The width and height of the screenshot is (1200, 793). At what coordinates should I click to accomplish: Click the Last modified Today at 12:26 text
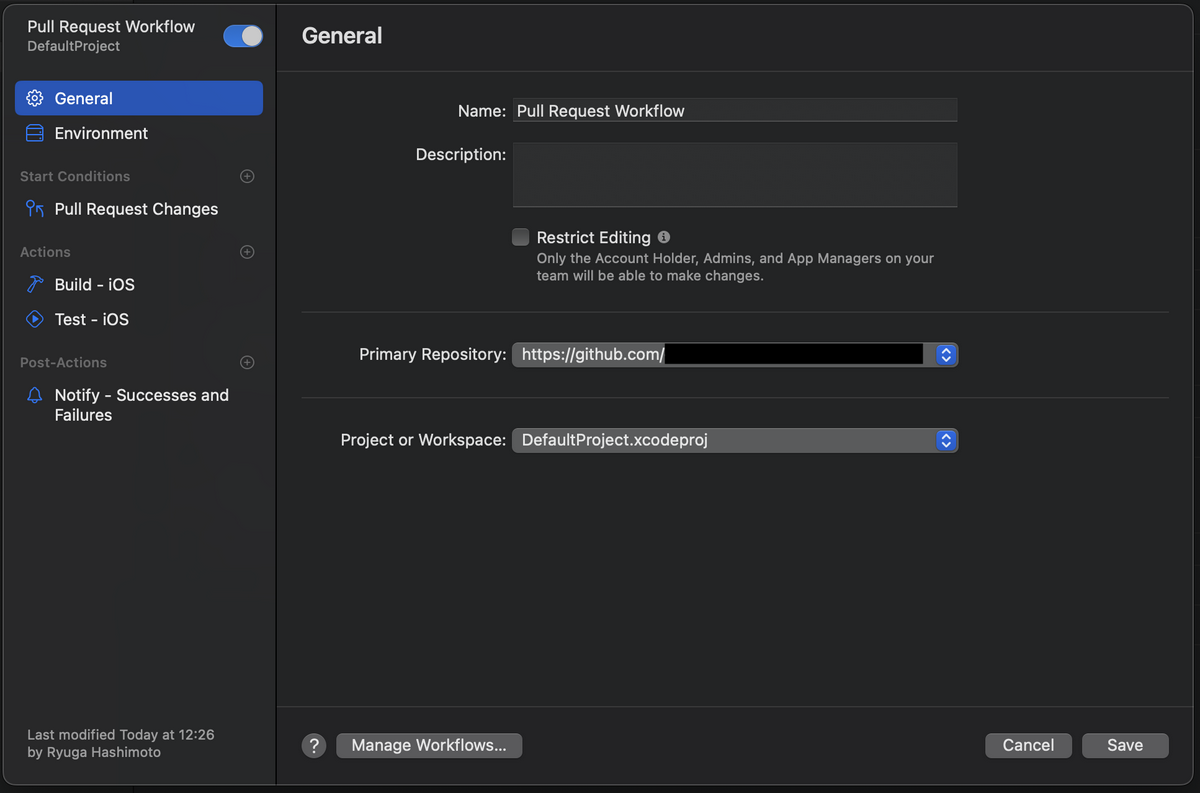click(121, 734)
